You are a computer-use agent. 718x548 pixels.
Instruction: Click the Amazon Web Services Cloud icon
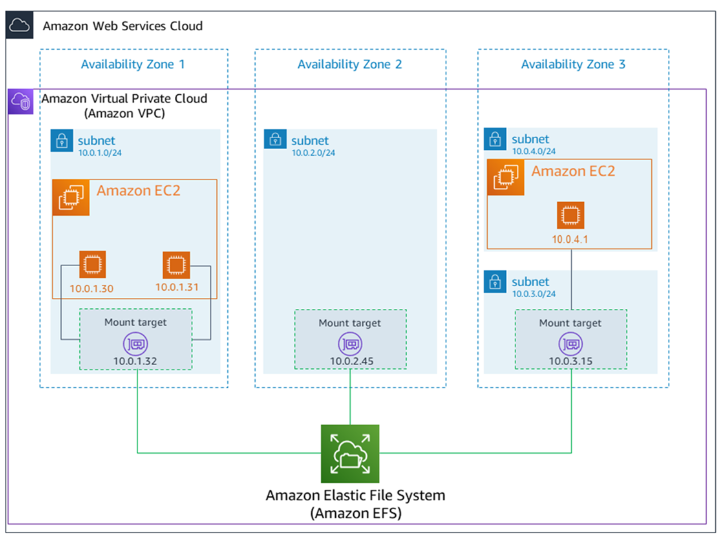pyautogui.click(x=20, y=25)
